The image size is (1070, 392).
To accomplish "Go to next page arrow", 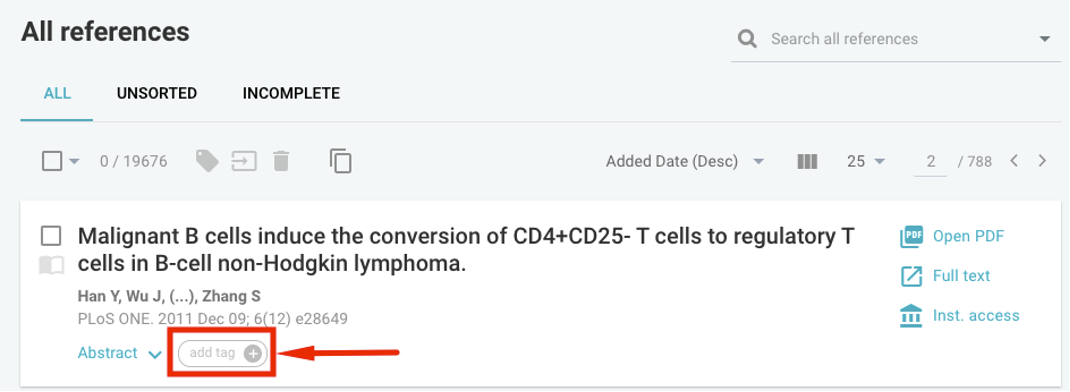I will click(1042, 161).
